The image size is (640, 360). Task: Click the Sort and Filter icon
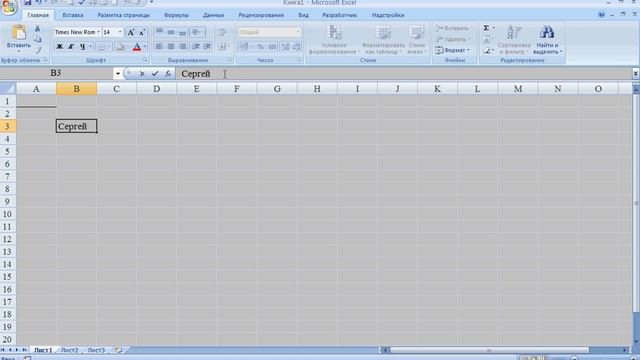513,32
